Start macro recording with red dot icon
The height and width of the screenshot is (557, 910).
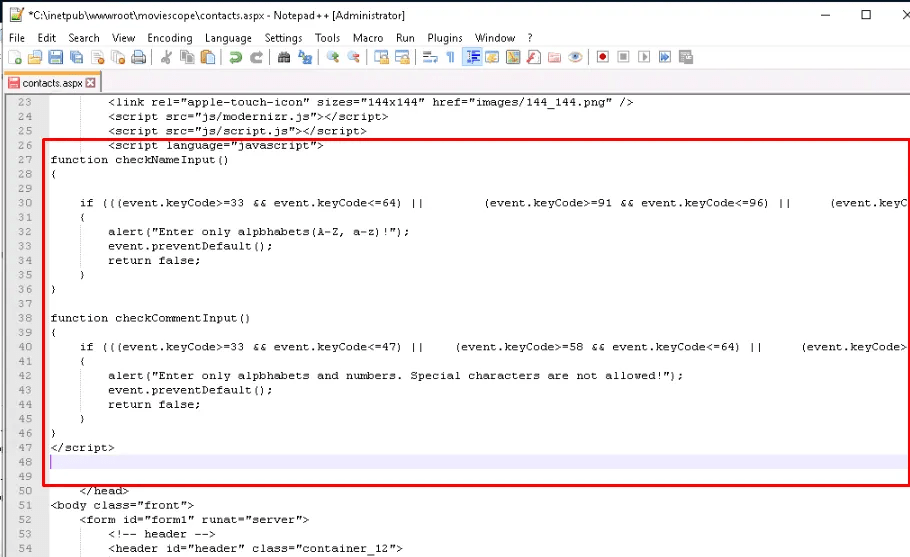[603, 58]
